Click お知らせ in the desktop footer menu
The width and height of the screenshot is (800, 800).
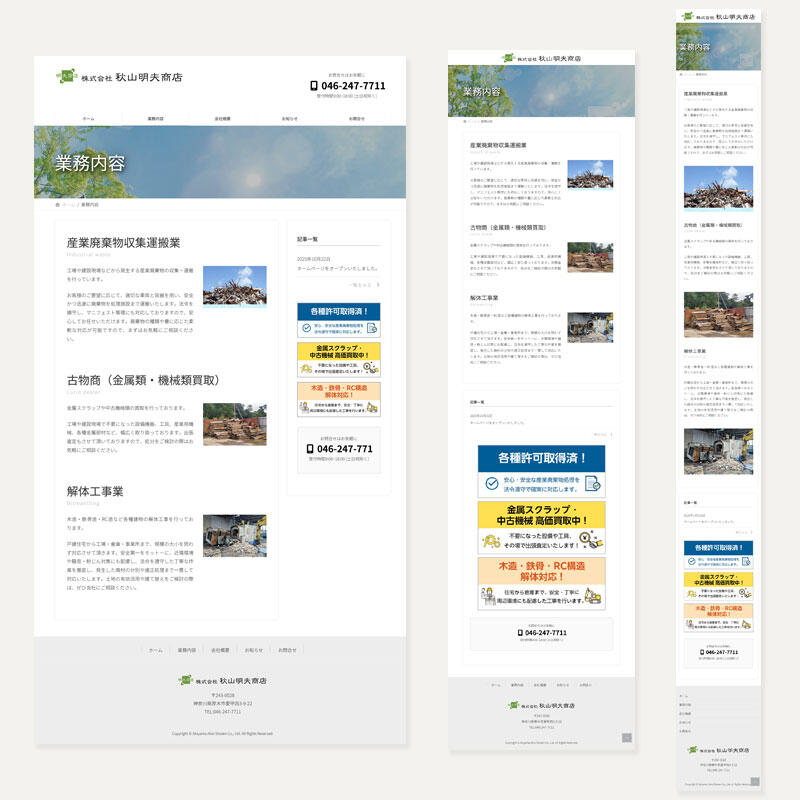(254, 650)
